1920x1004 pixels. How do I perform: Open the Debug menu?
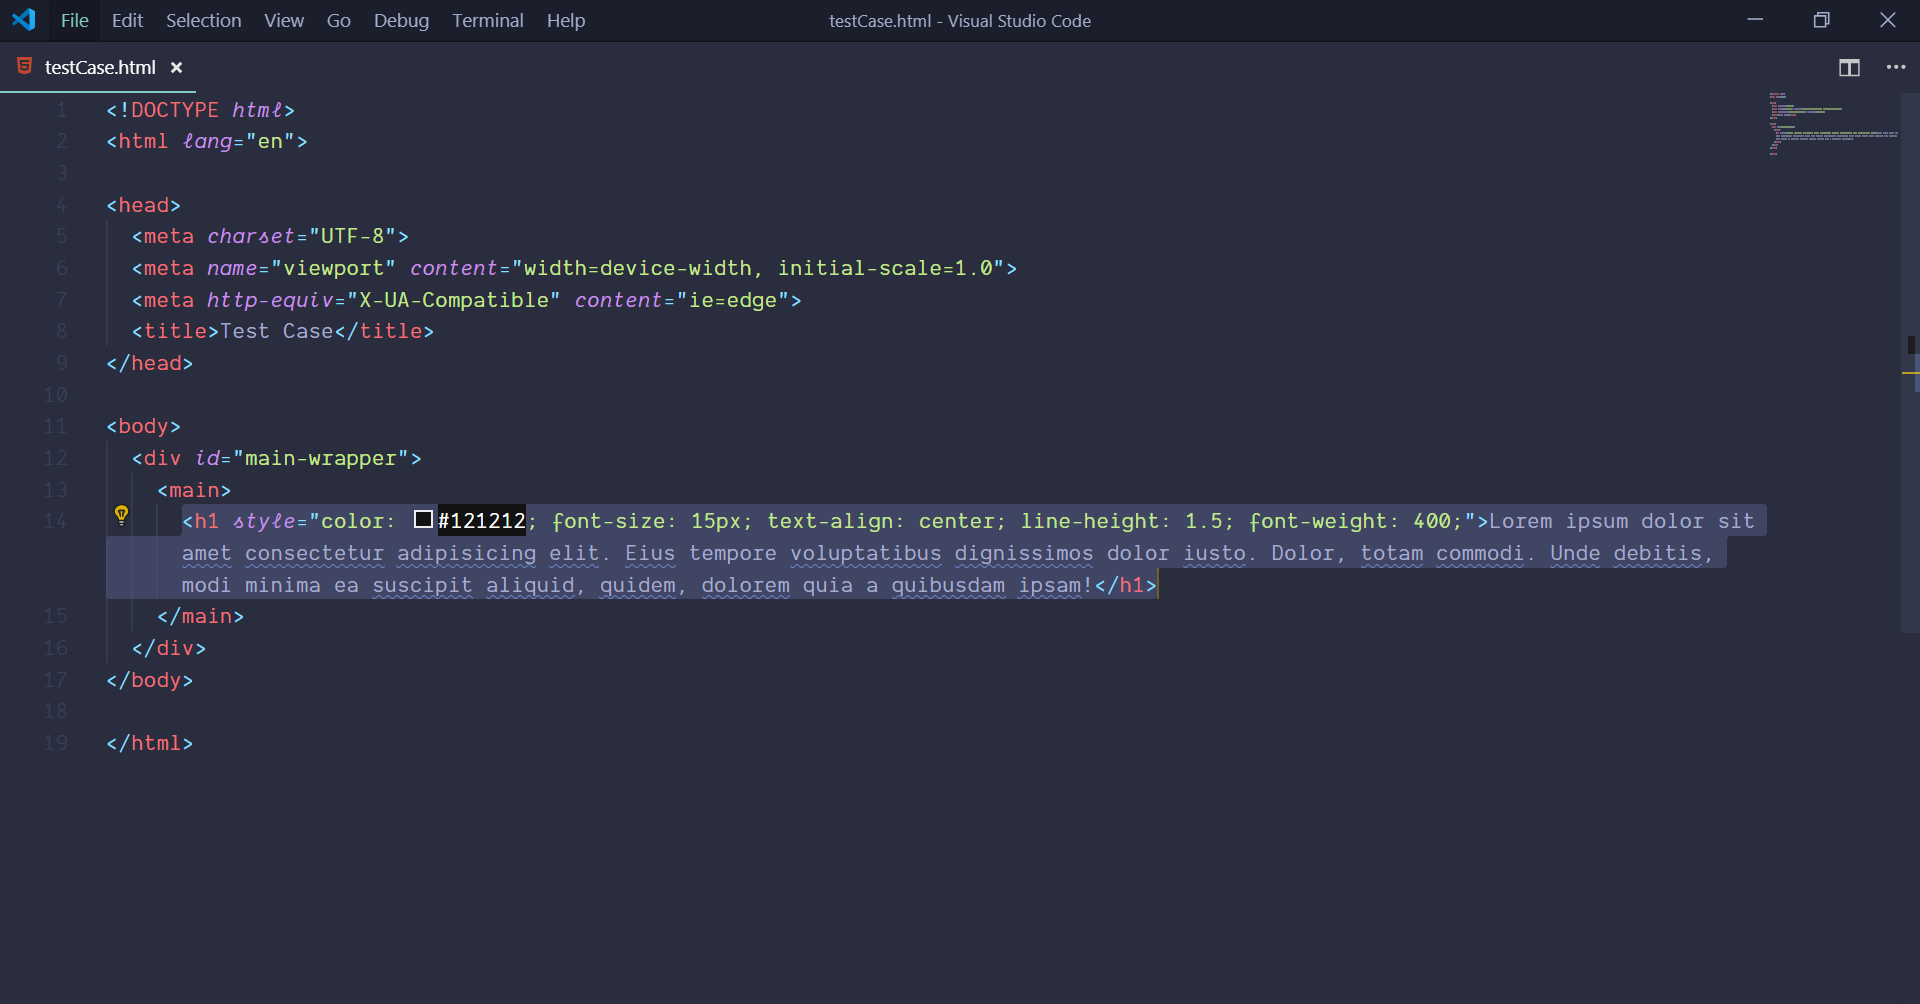click(400, 20)
